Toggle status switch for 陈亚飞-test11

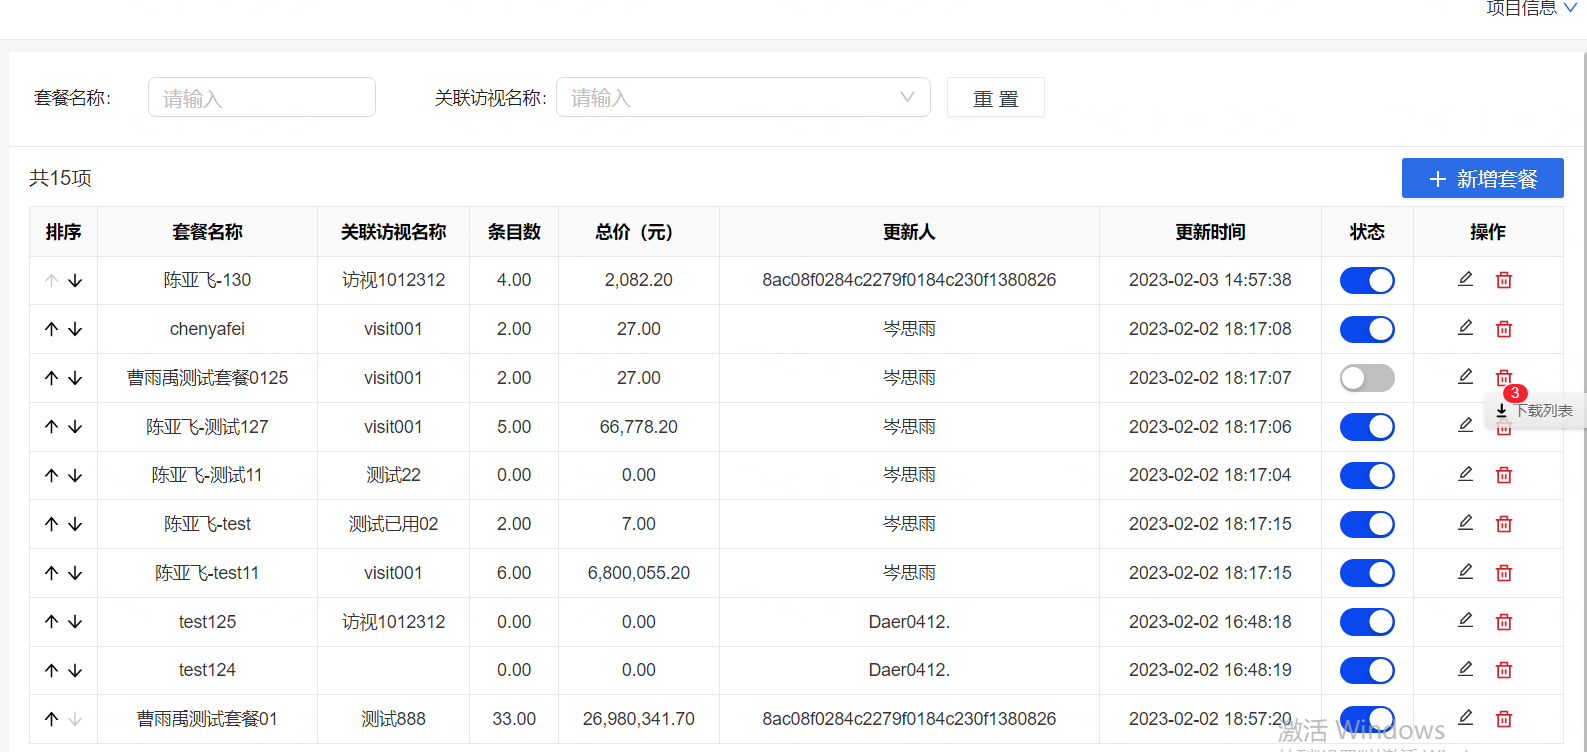tap(1367, 573)
